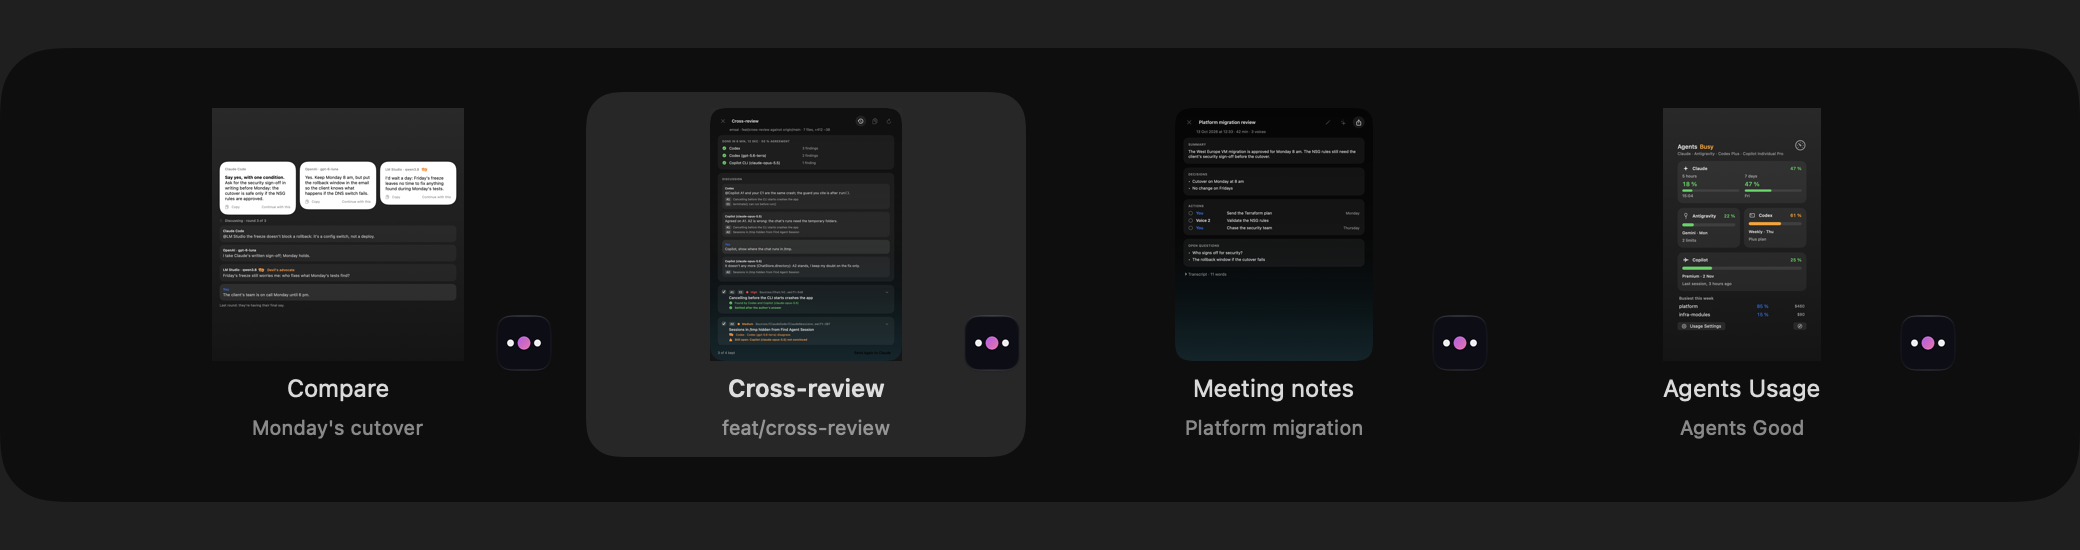Click the infra-modules row in Agents Usage

point(1741,314)
